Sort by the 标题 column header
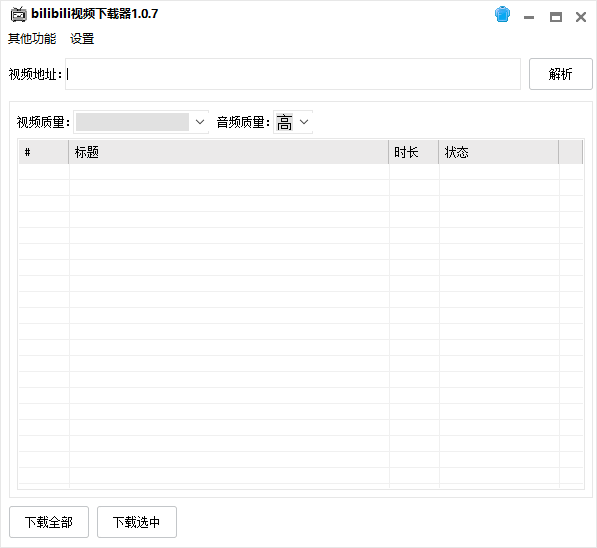597x548 pixels. click(x=228, y=152)
